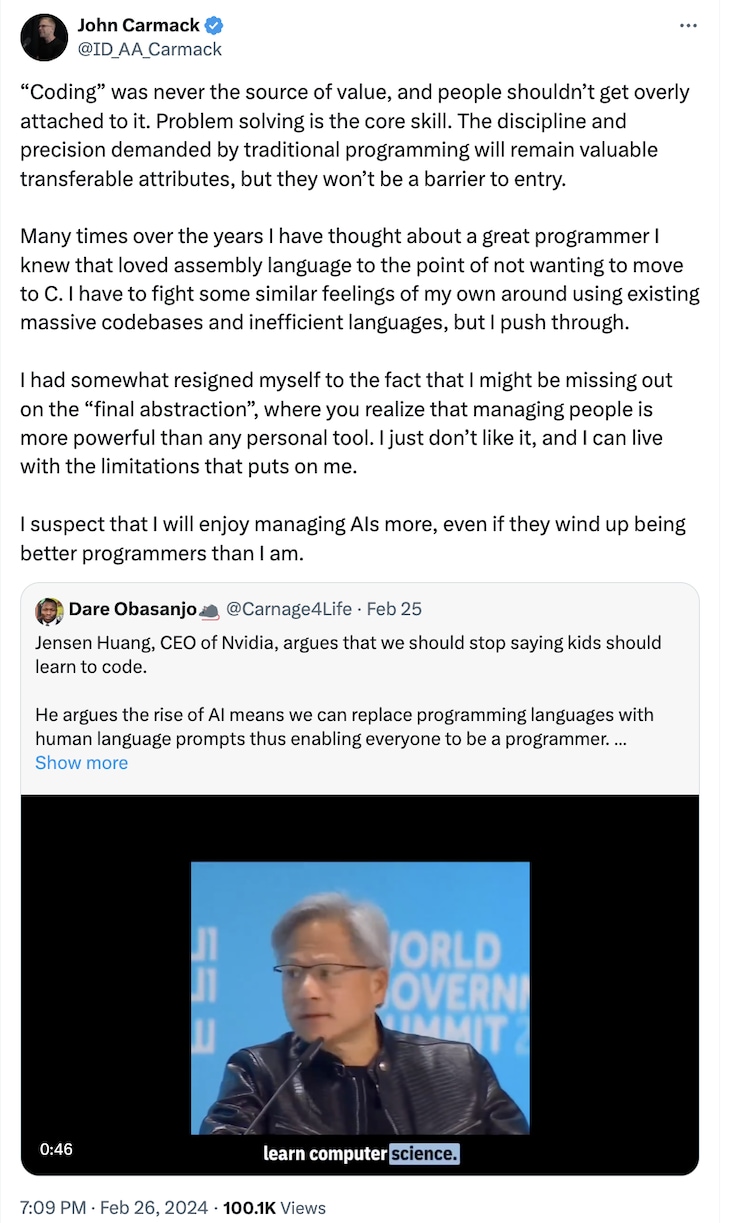The width and height of the screenshot is (750, 1223).
Task: Open the three-dot more options menu
Action: click(688, 26)
